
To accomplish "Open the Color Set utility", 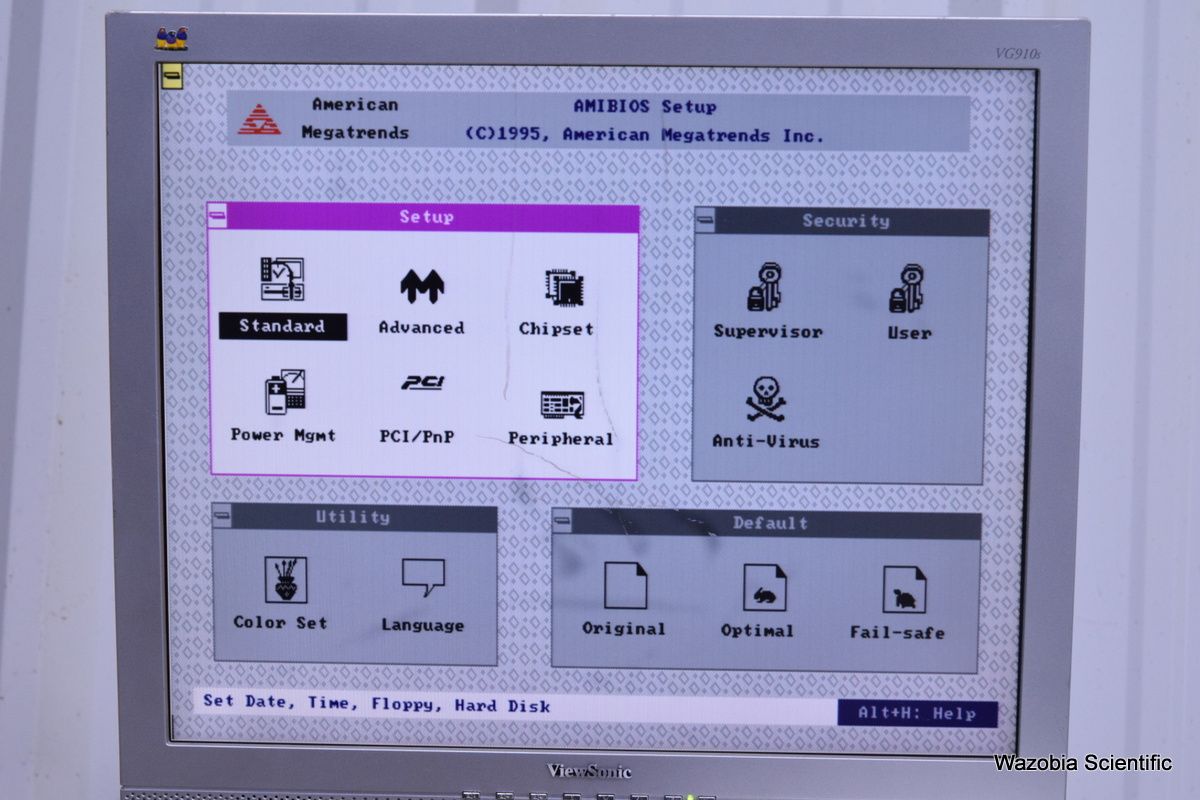I will click(x=285, y=580).
